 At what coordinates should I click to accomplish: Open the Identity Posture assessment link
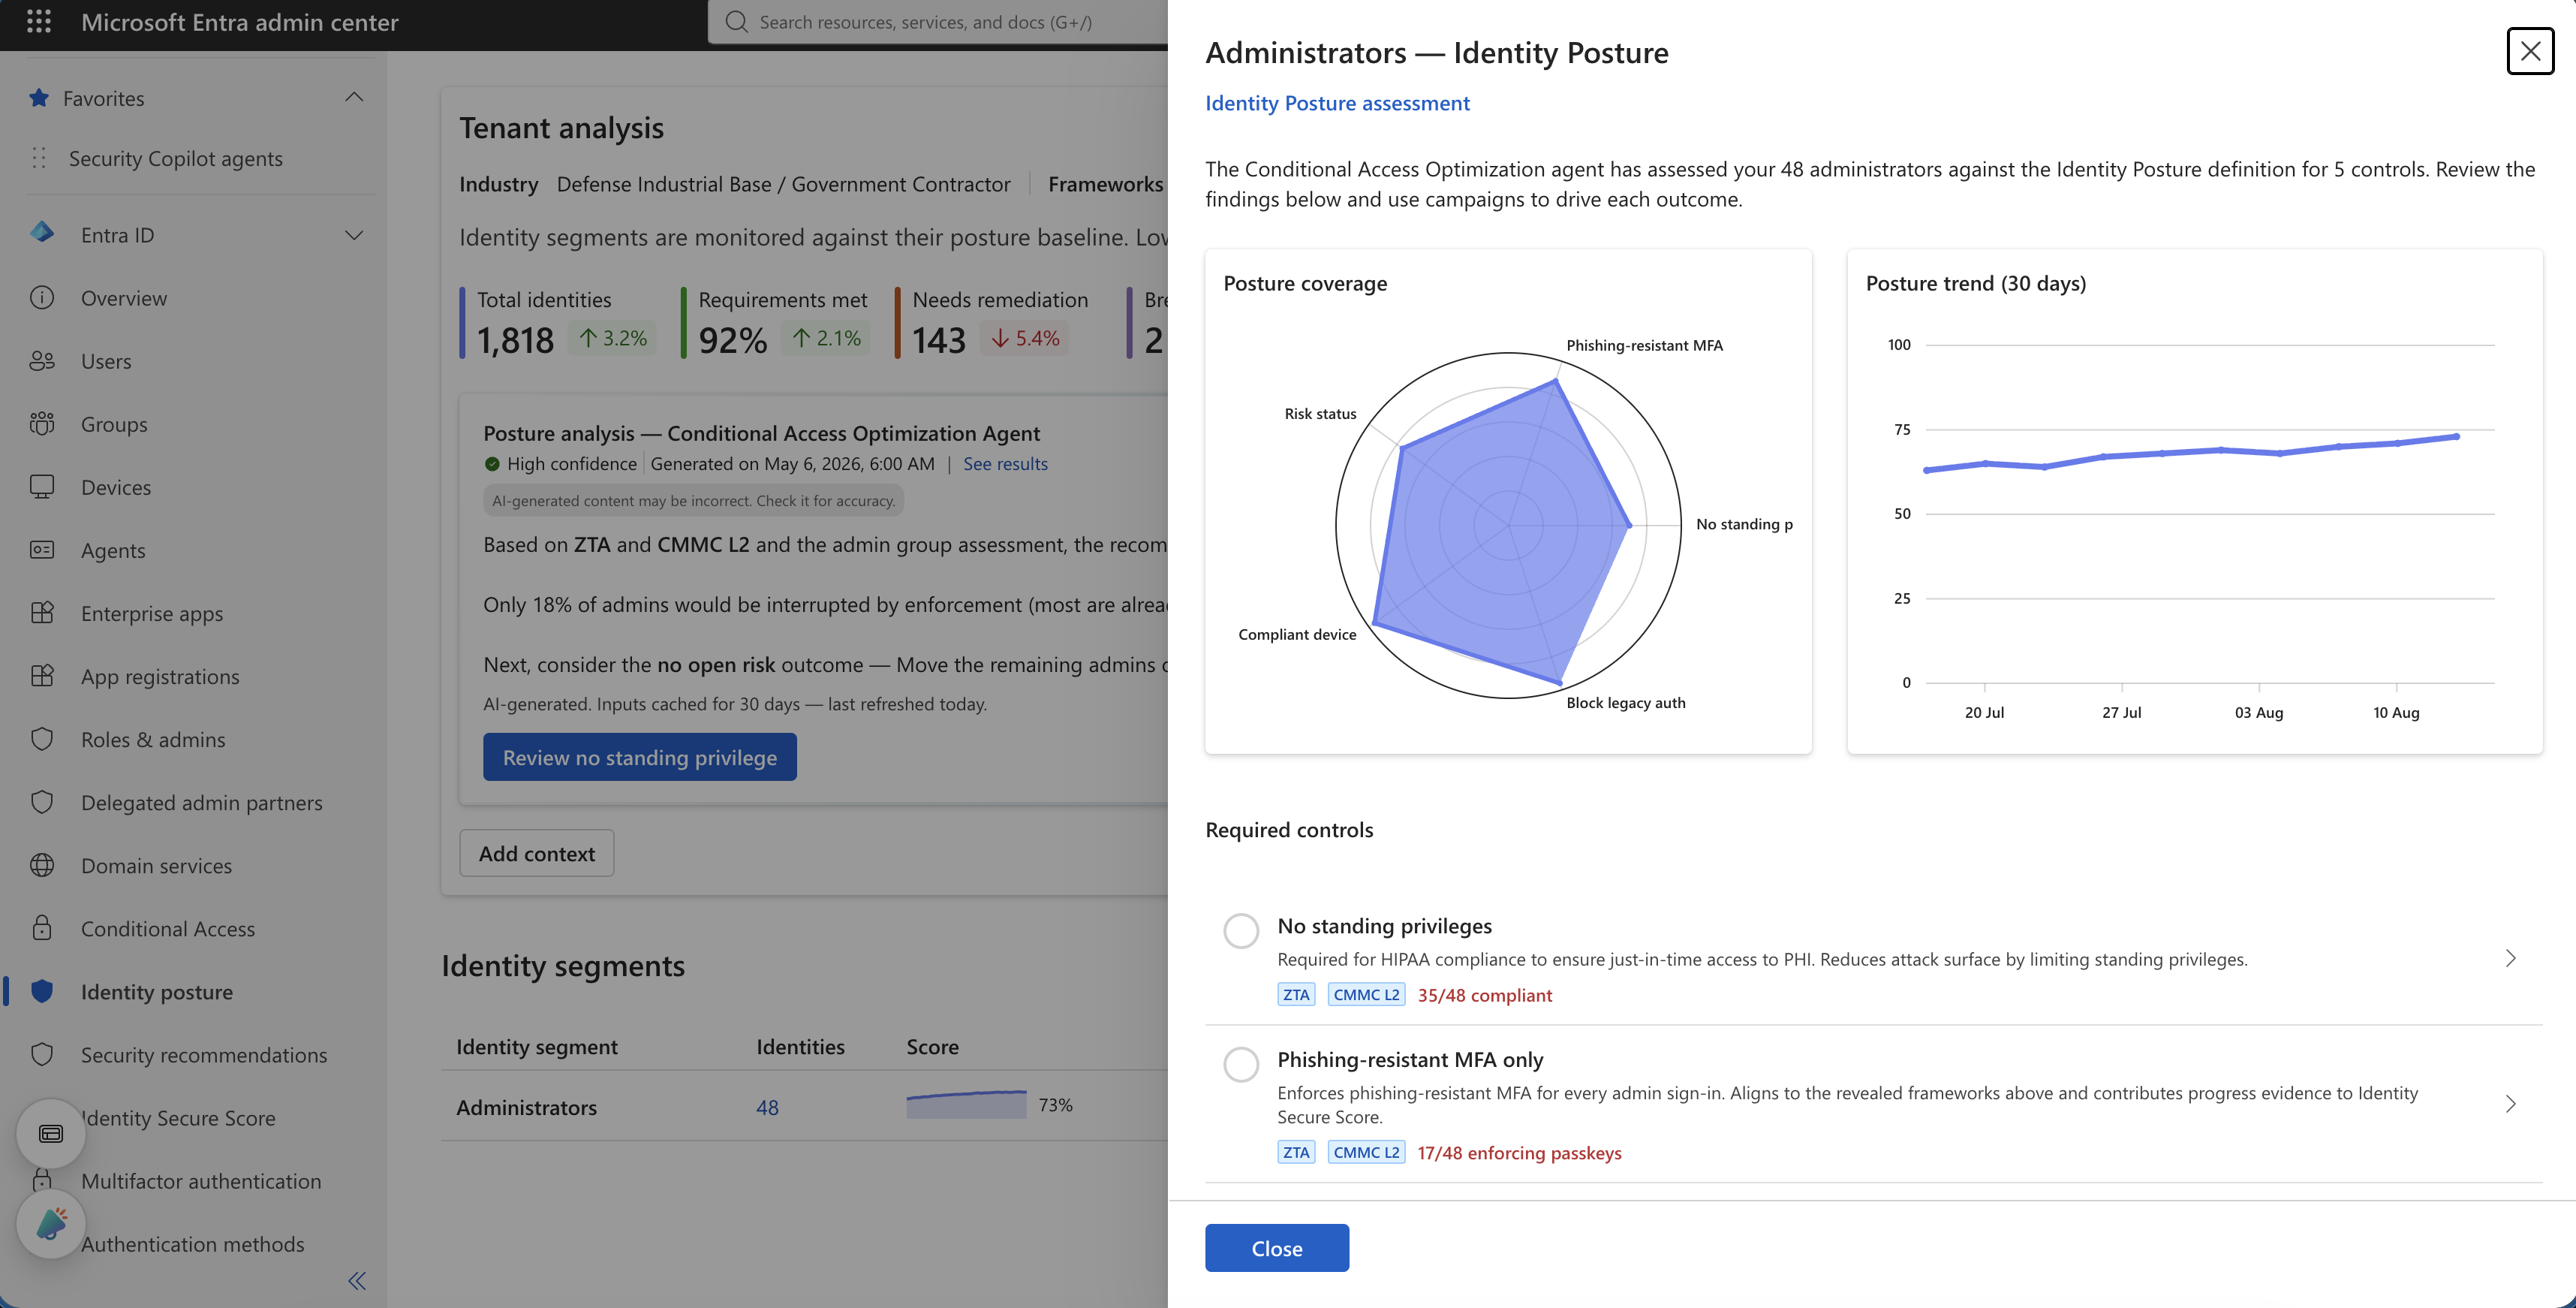(x=1337, y=103)
